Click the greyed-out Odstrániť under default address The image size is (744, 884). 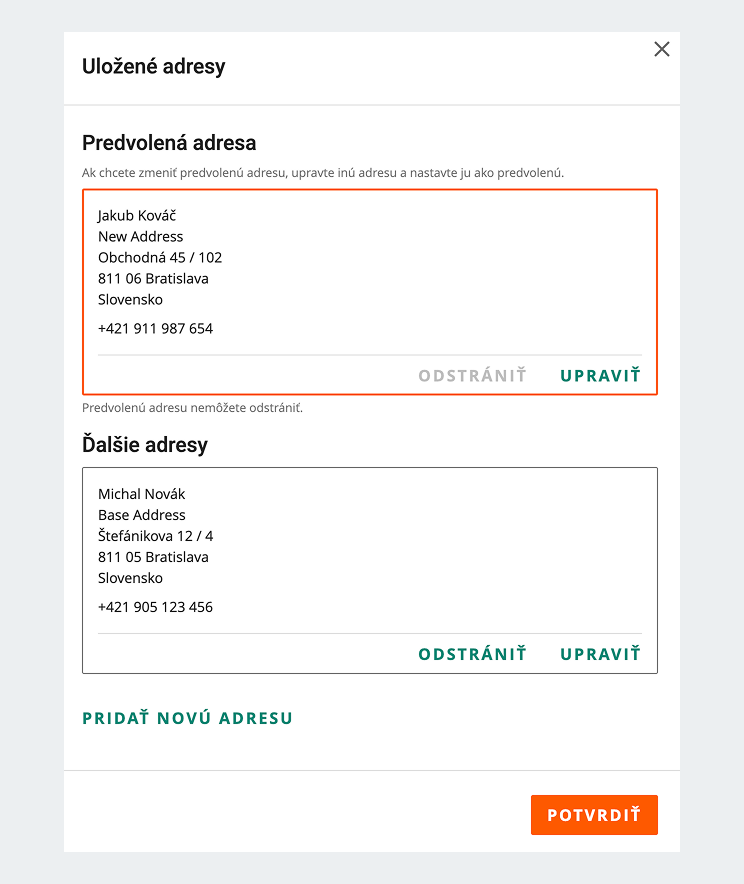(472, 376)
